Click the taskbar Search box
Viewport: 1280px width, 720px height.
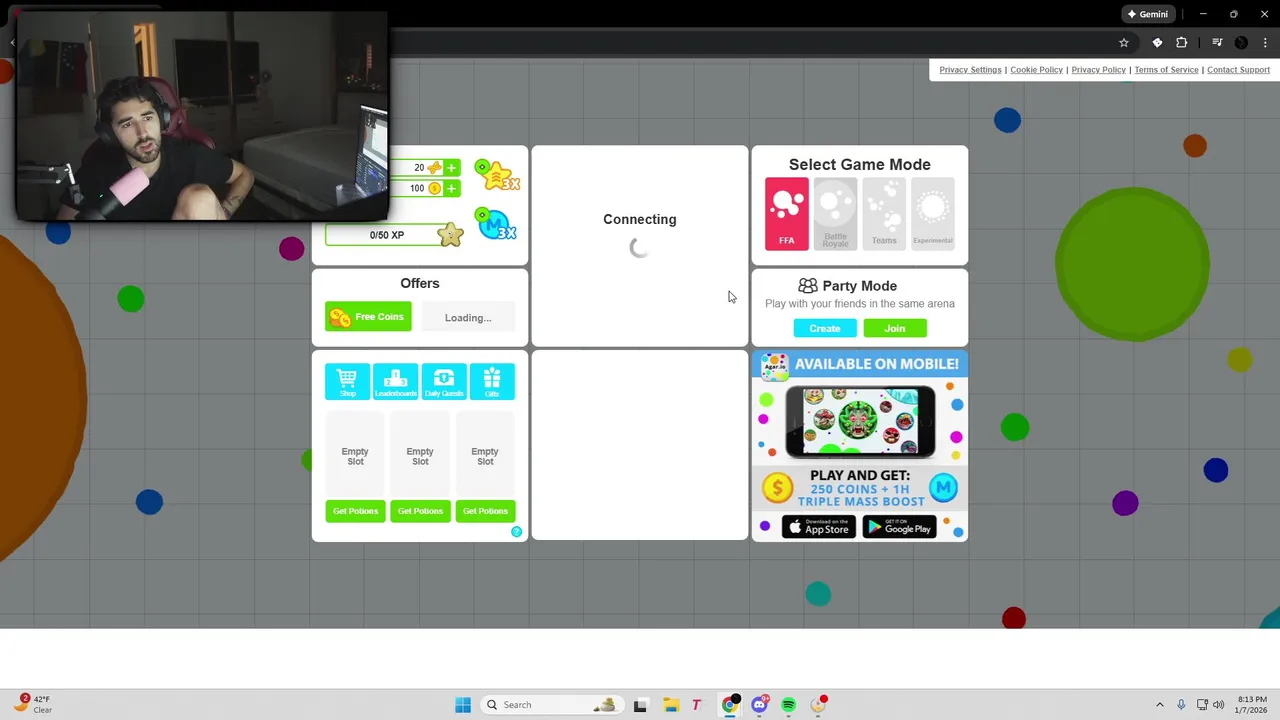[550, 705]
